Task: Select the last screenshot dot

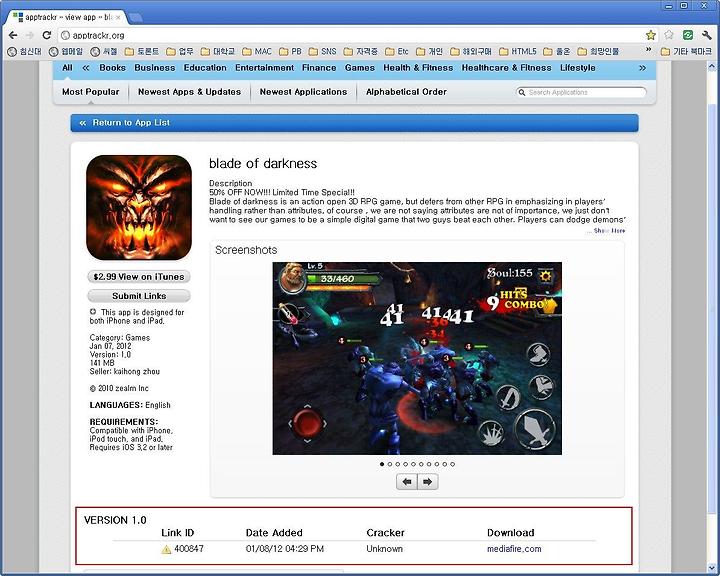Action: click(452, 464)
